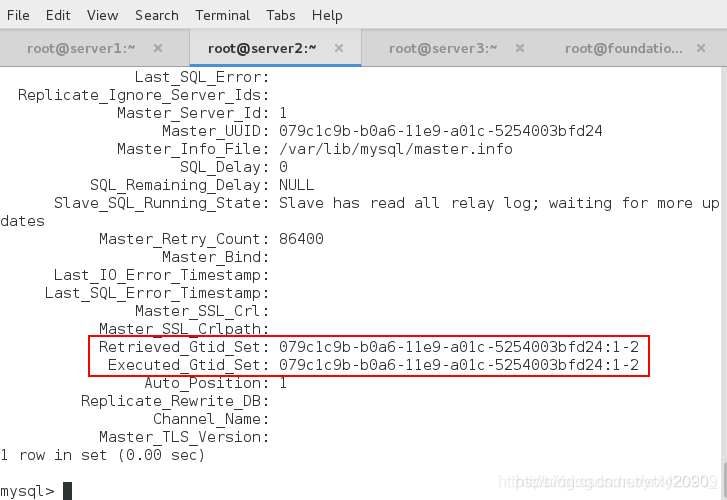Open the Edit menu
Screen dimensions: 727x500
coord(58,15)
